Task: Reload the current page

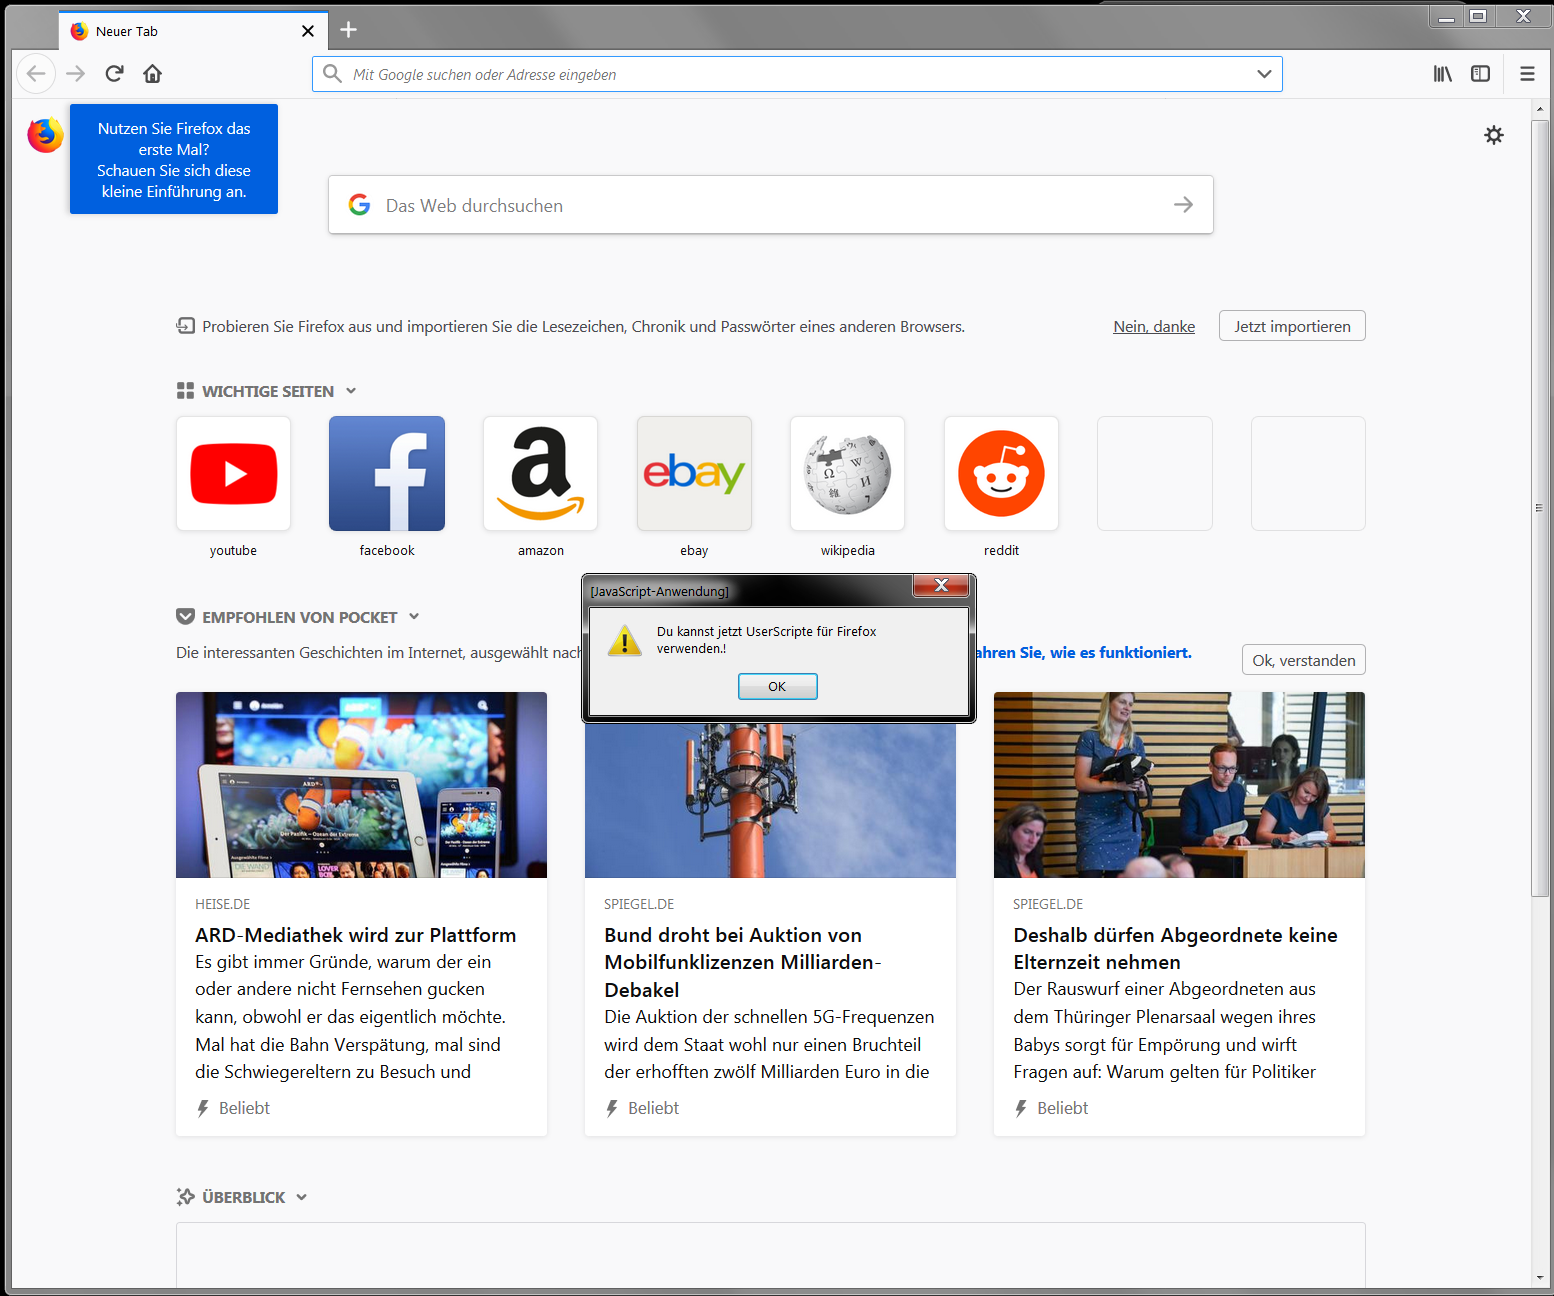Action: pos(115,73)
